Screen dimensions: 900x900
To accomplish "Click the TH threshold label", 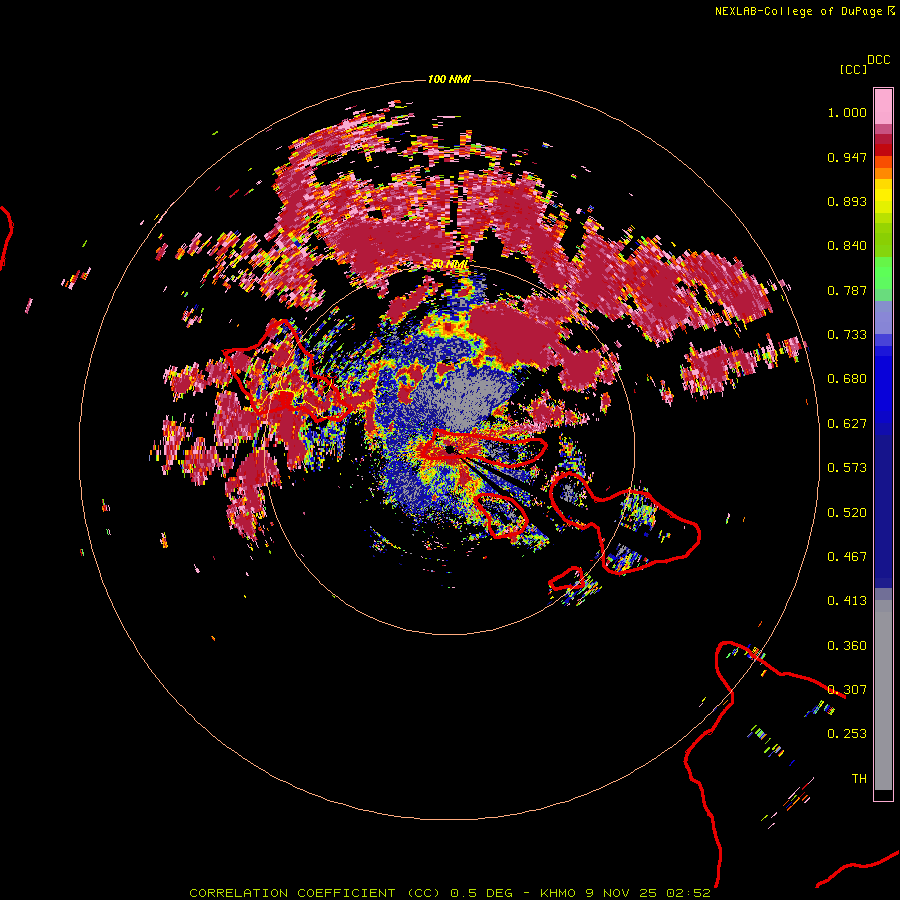I will click(859, 779).
